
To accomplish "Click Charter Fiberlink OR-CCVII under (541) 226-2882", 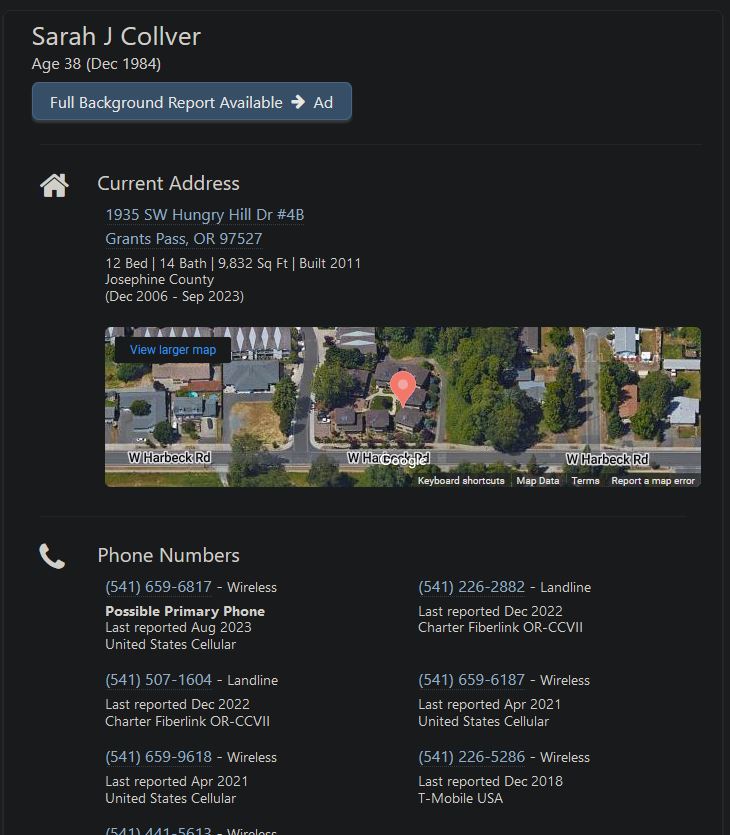I will (x=501, y=627).
